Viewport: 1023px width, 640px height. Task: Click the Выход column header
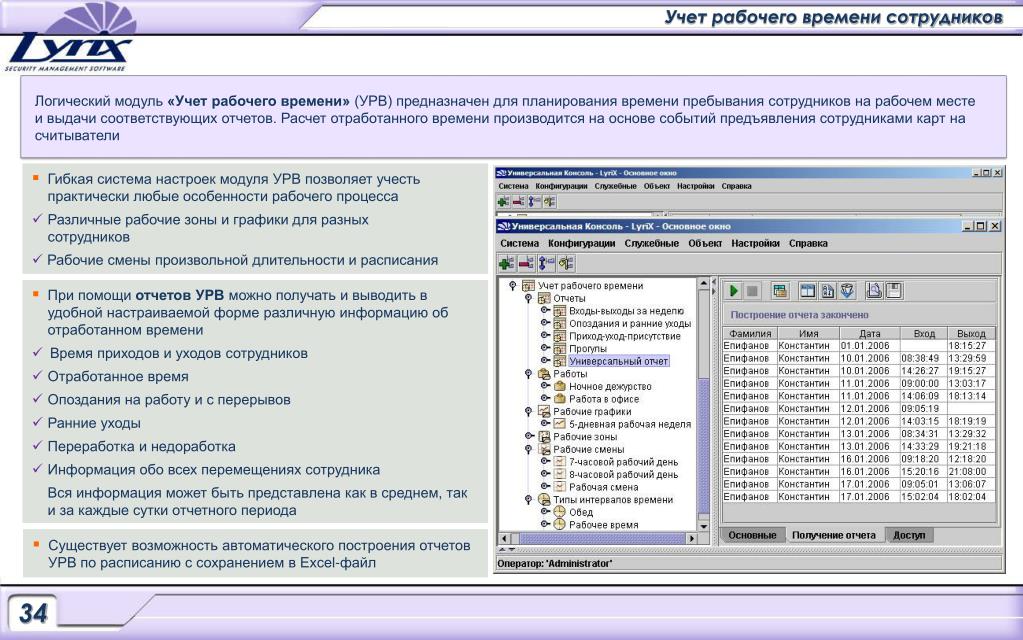[971, 333]
